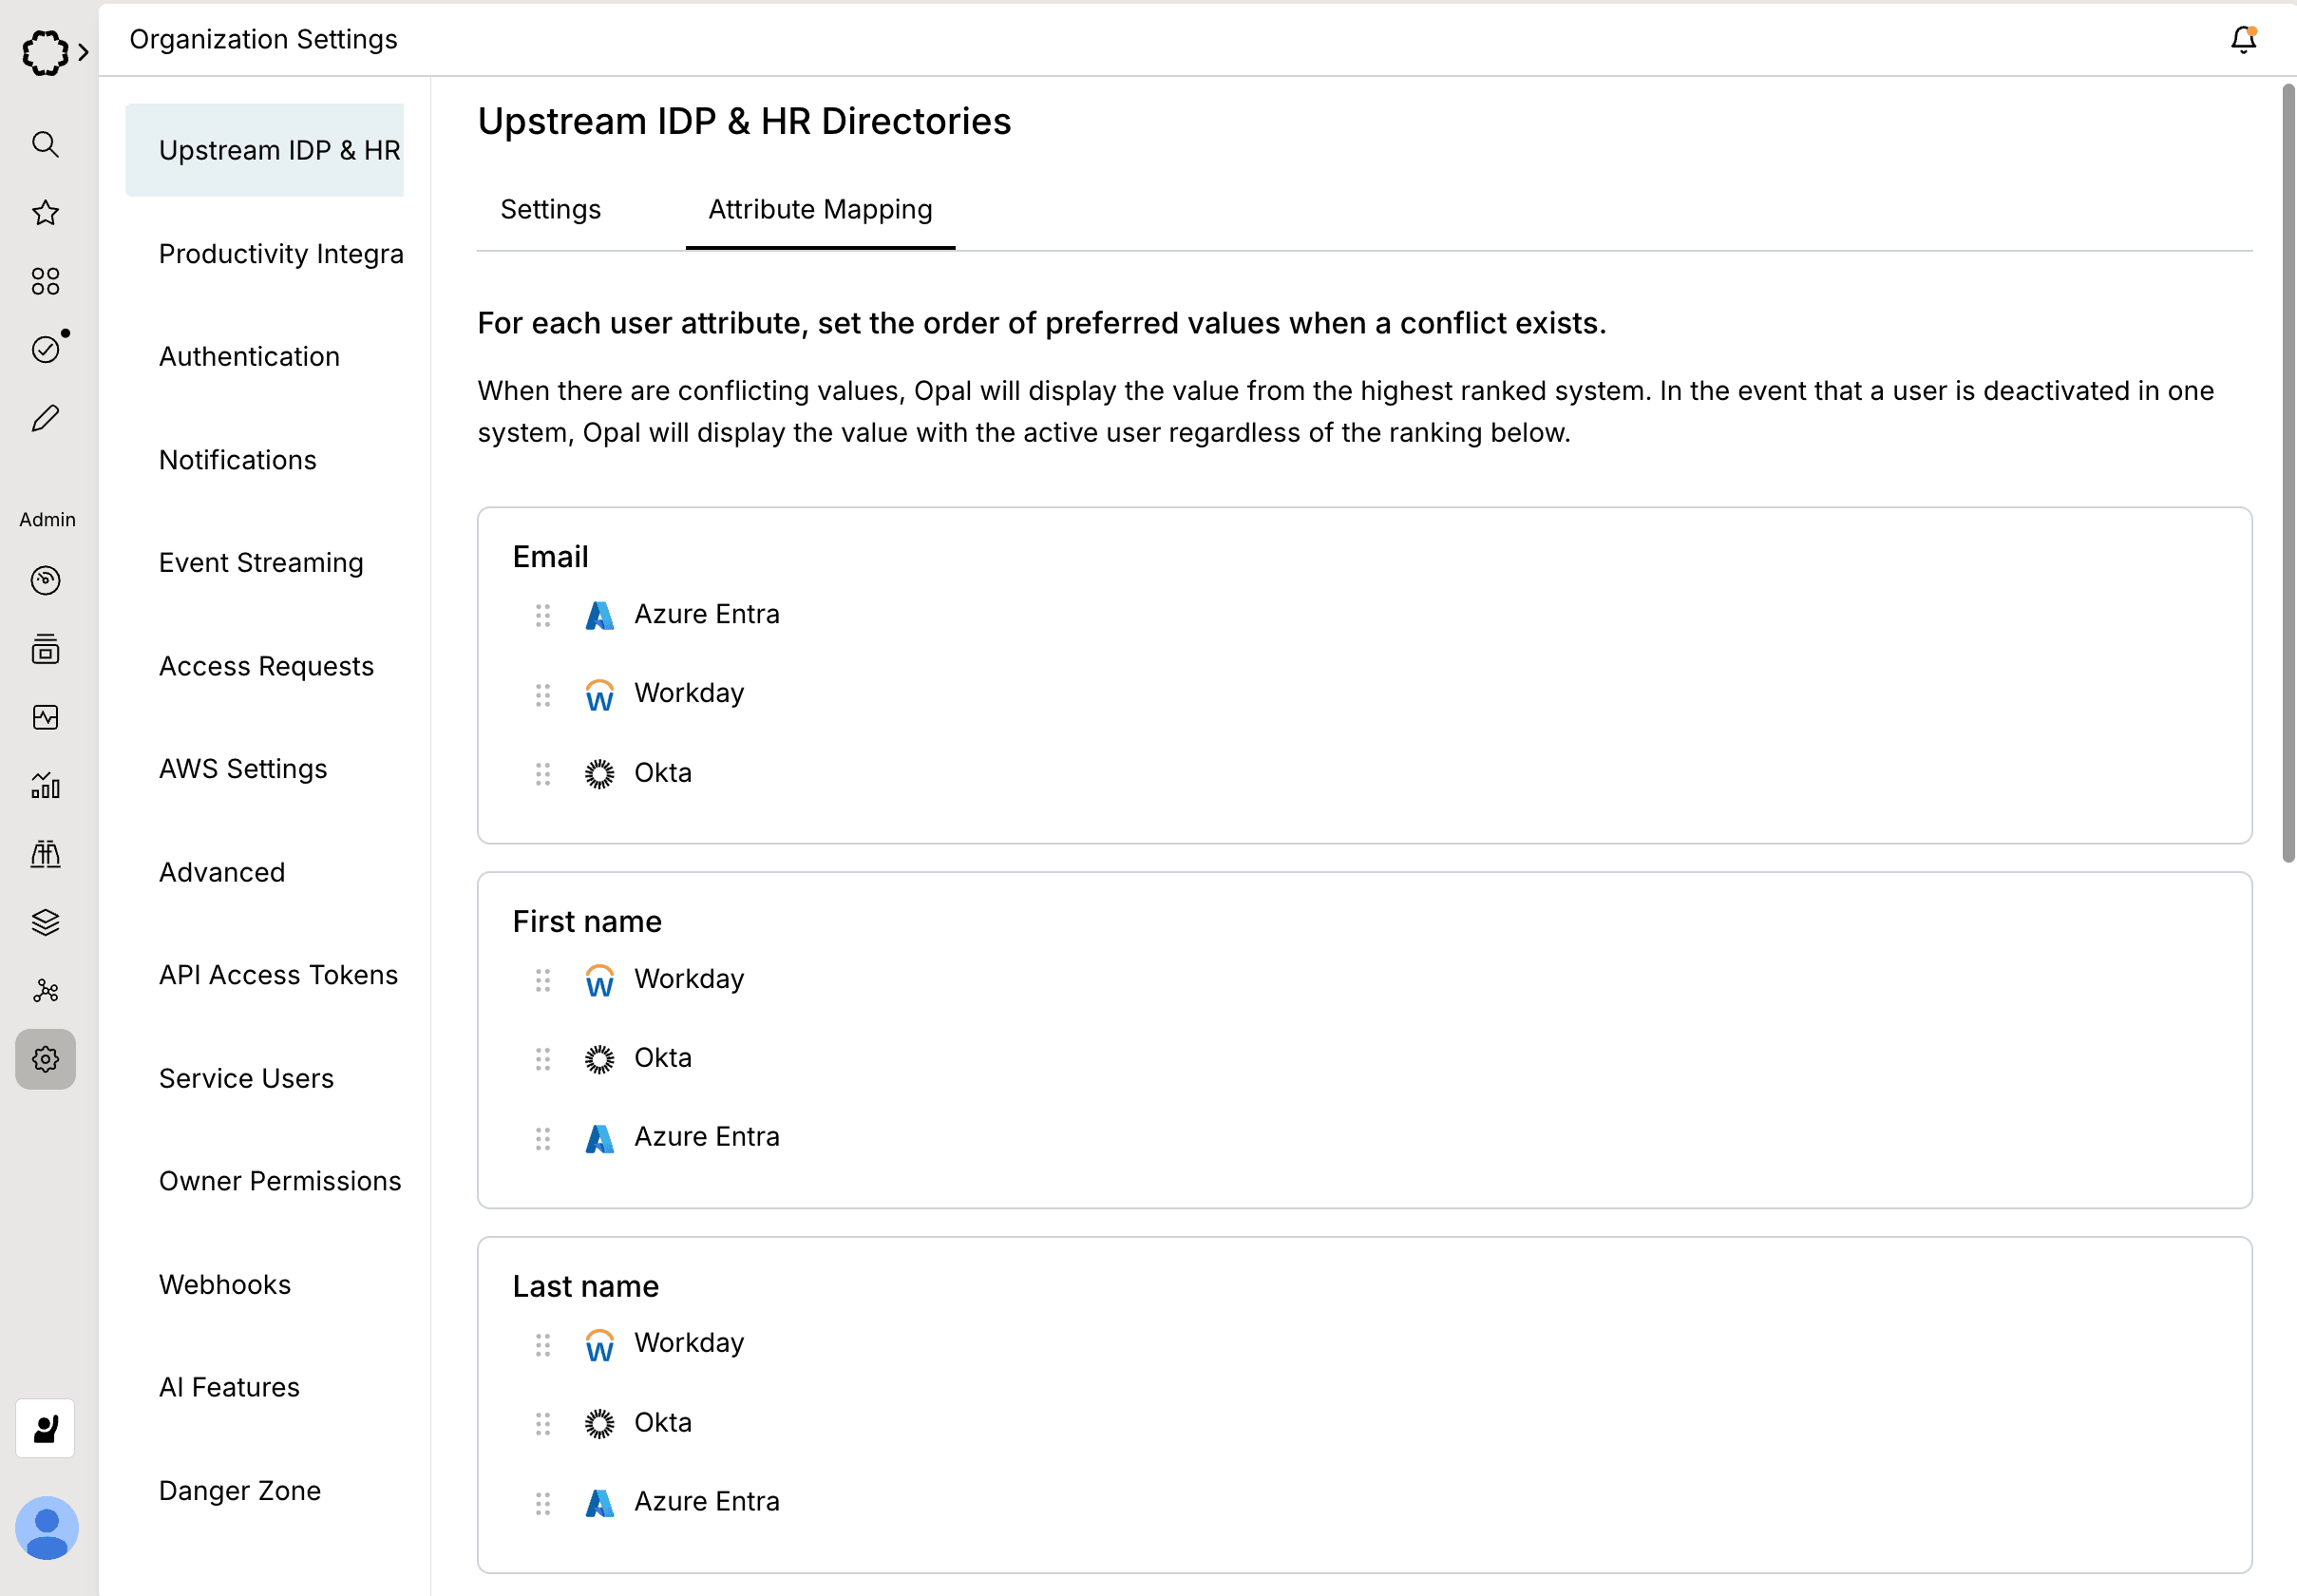
Task: Open favorites star icon
Action: (x=45, y=213)
